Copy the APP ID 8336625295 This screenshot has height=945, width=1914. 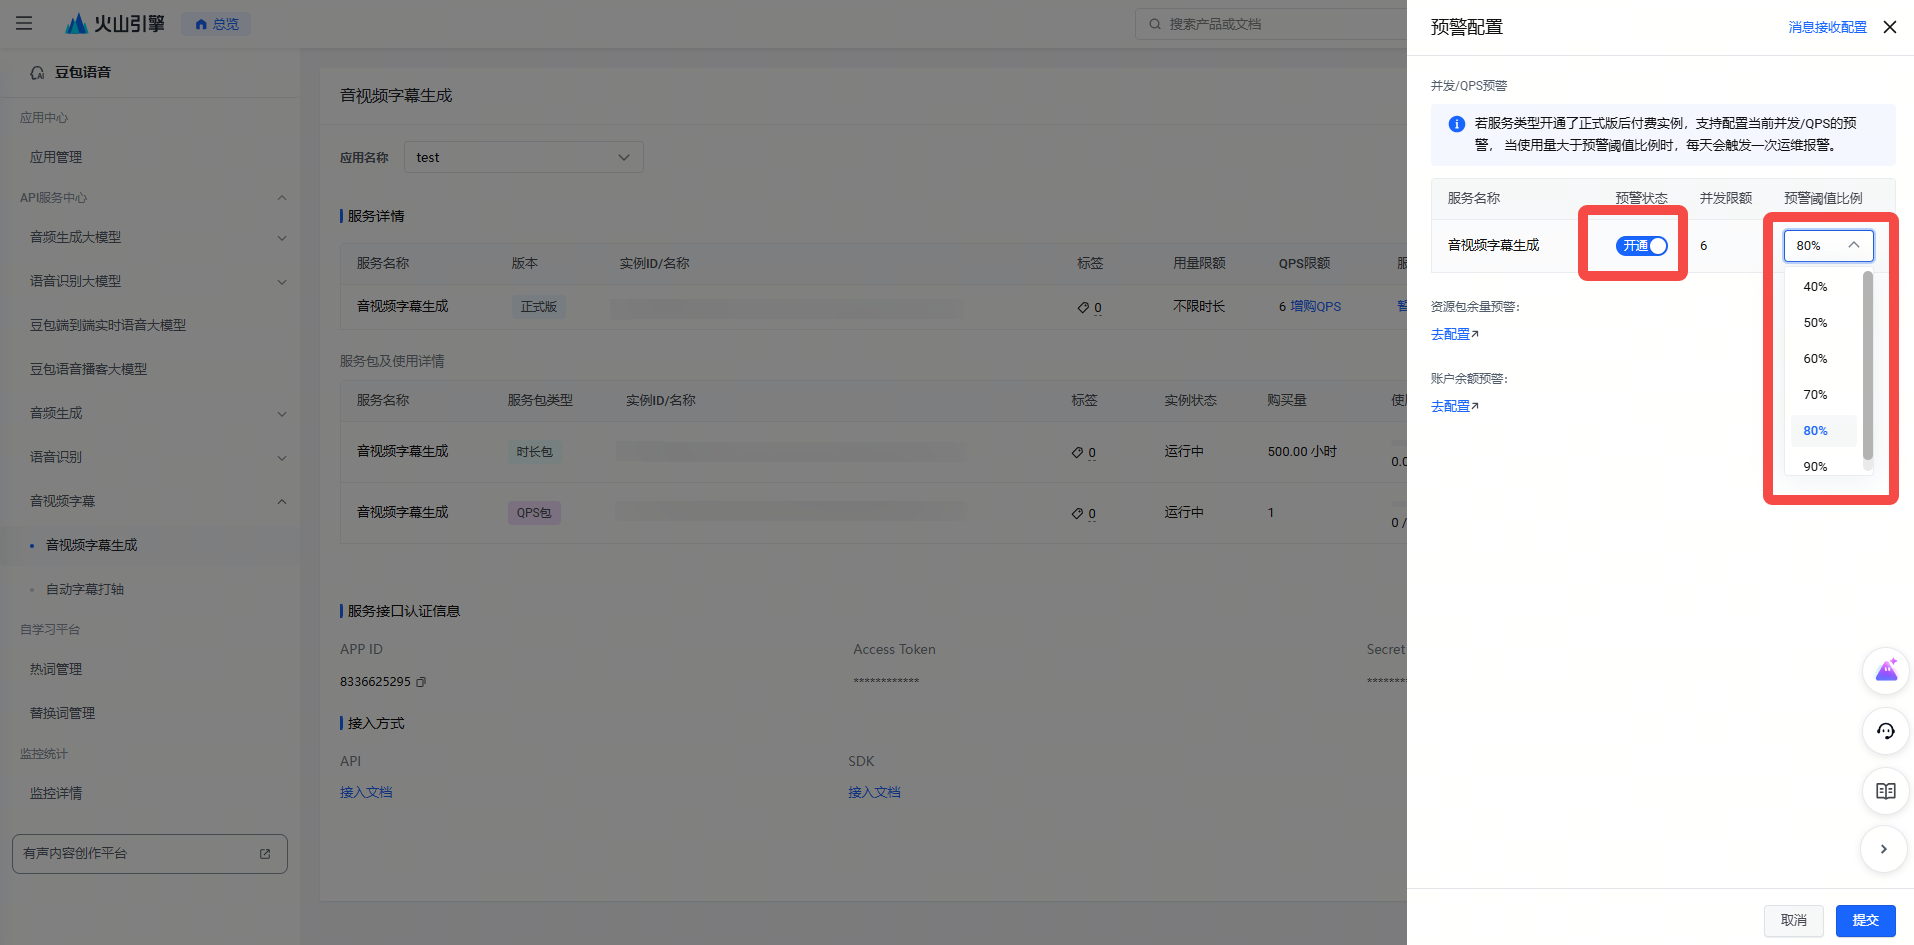coord(421,682)
